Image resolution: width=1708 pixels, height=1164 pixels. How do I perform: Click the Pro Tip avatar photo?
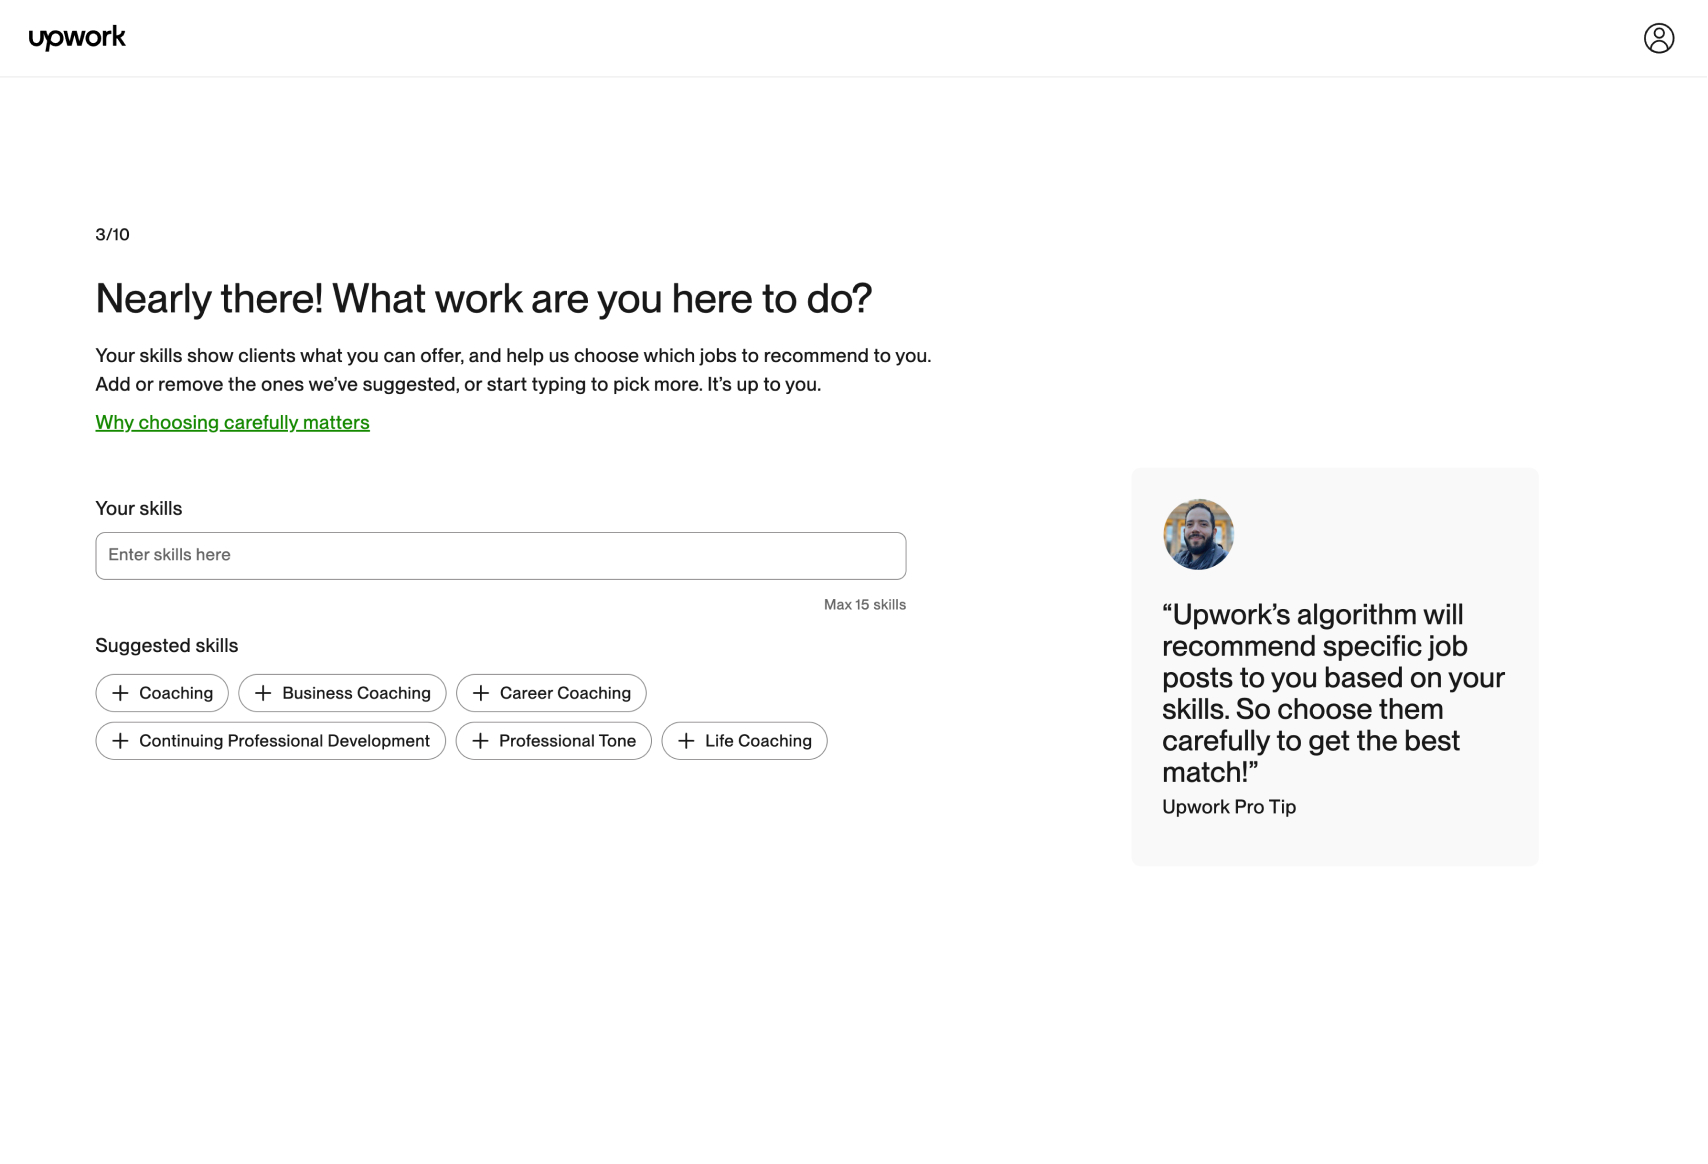1198,534
